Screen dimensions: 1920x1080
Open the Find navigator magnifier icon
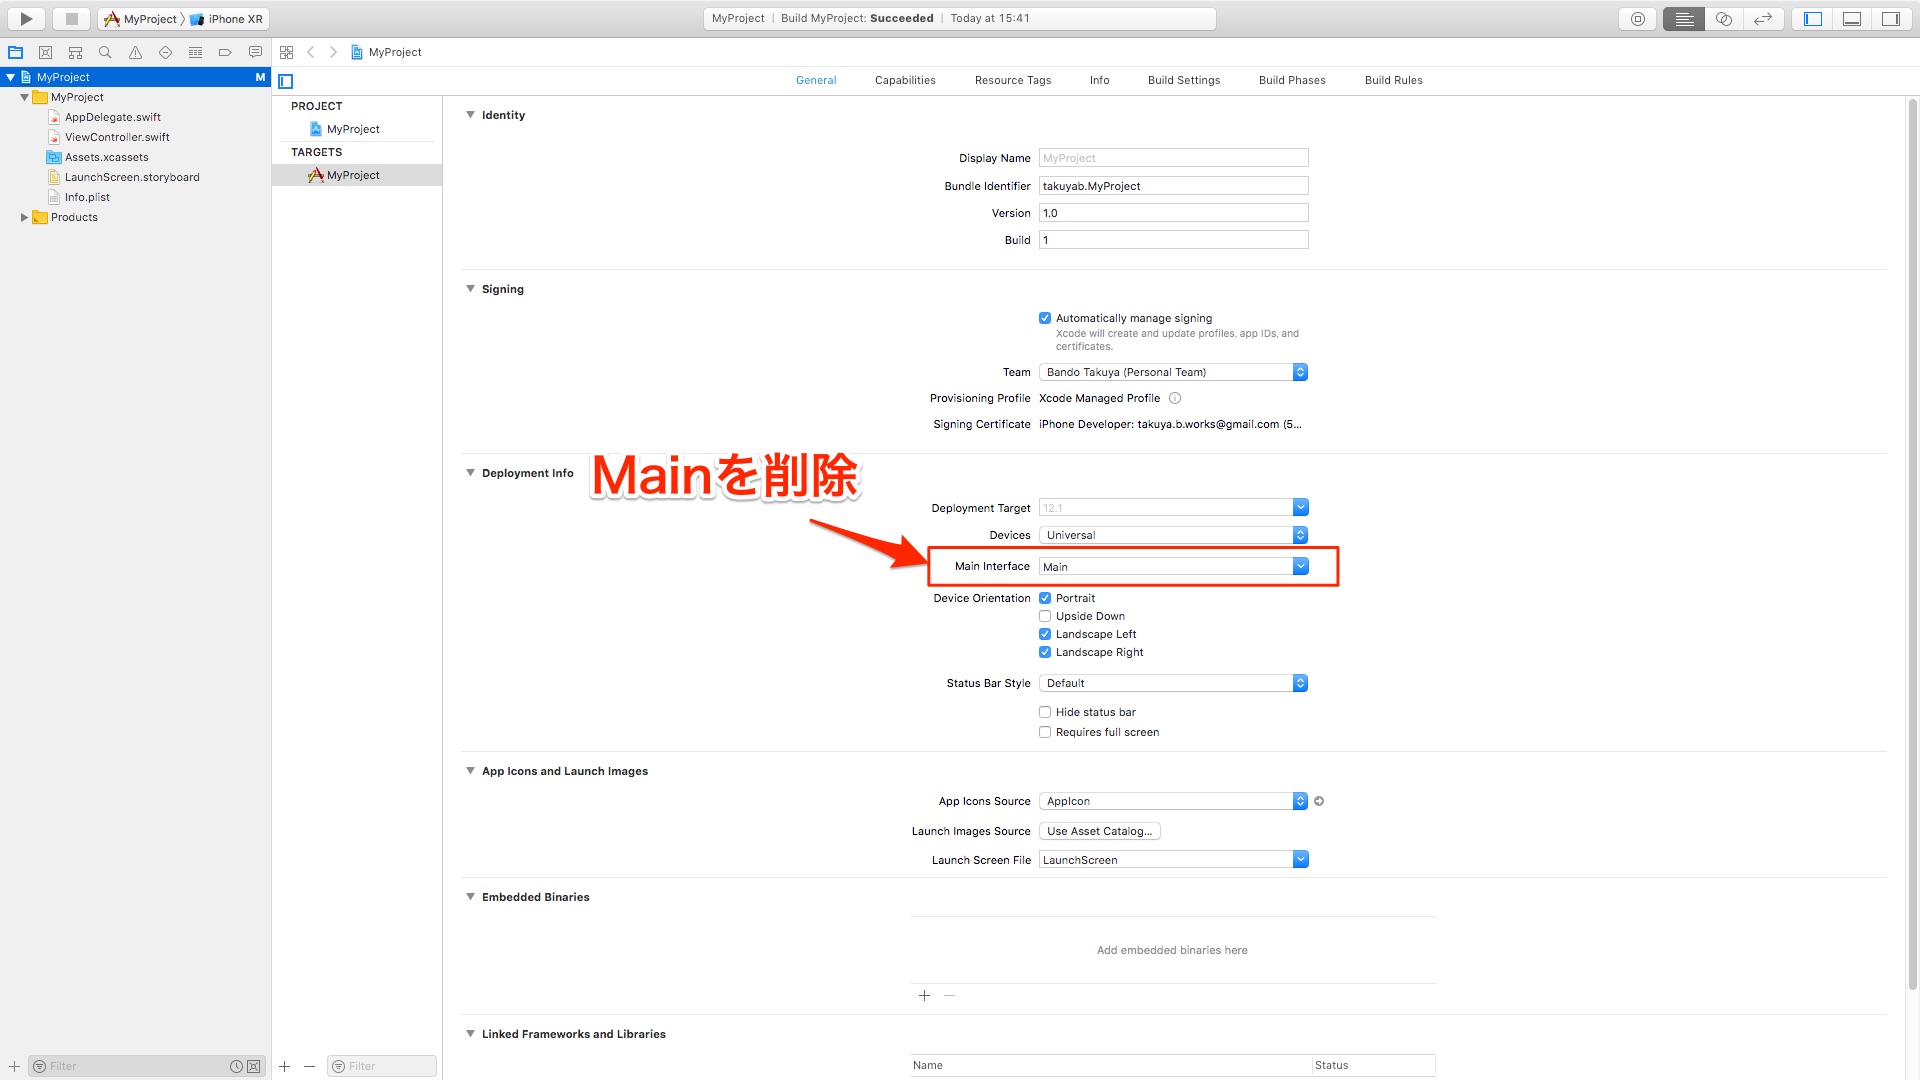pyautogui.click(x=105, y=52)
